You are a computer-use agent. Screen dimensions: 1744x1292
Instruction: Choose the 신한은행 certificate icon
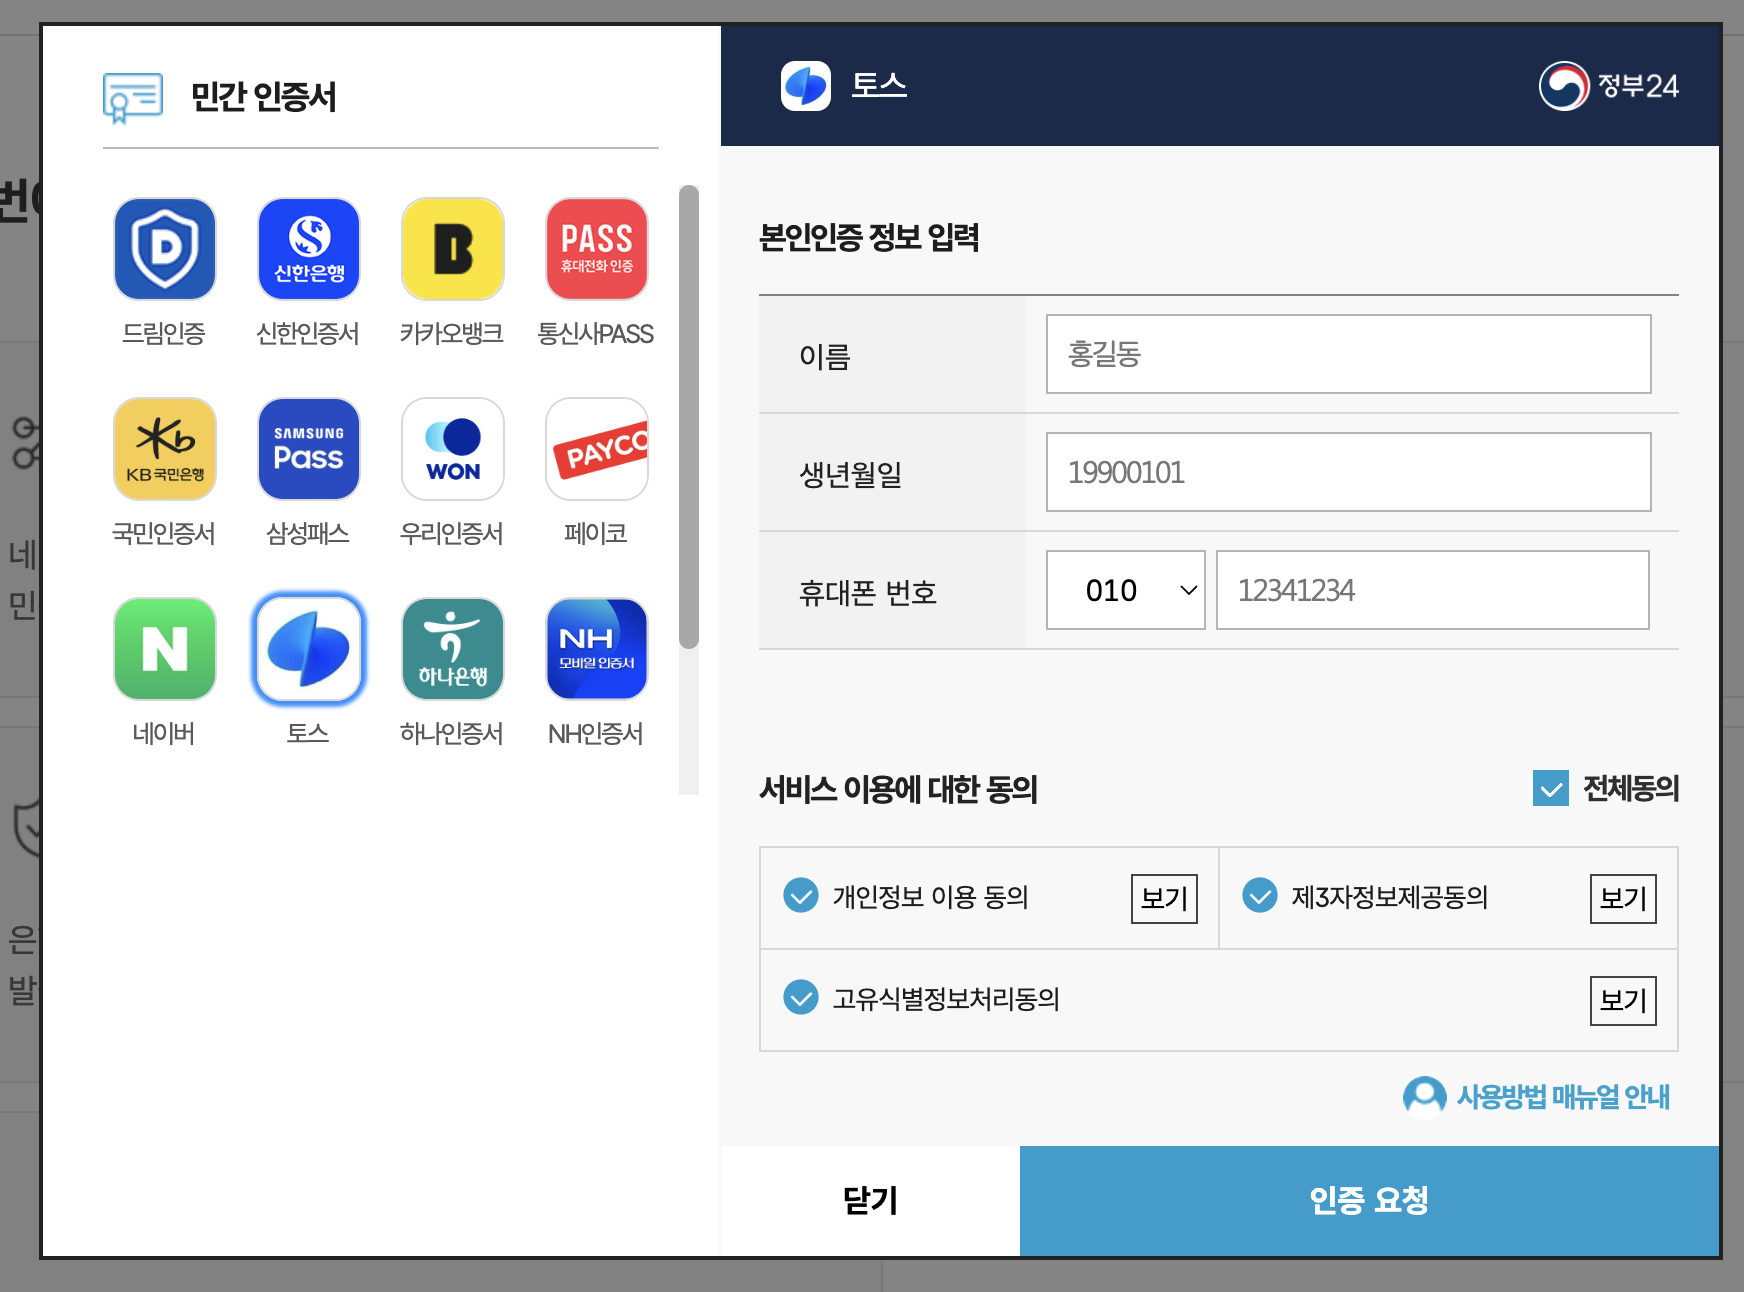(309, 249)
